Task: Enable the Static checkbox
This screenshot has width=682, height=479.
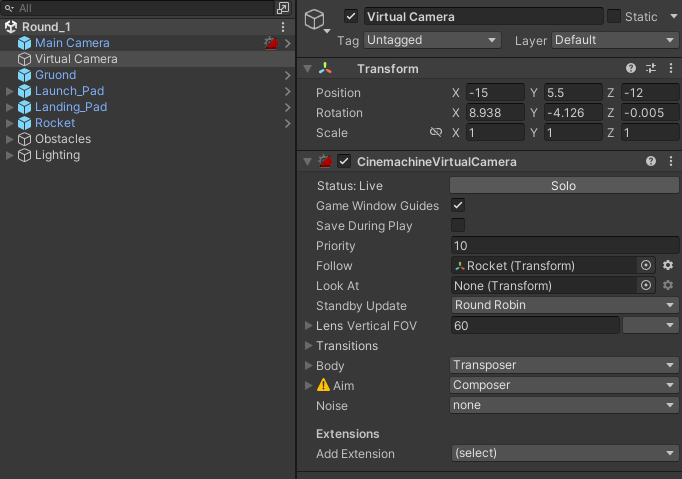Action: click(614, 17)
